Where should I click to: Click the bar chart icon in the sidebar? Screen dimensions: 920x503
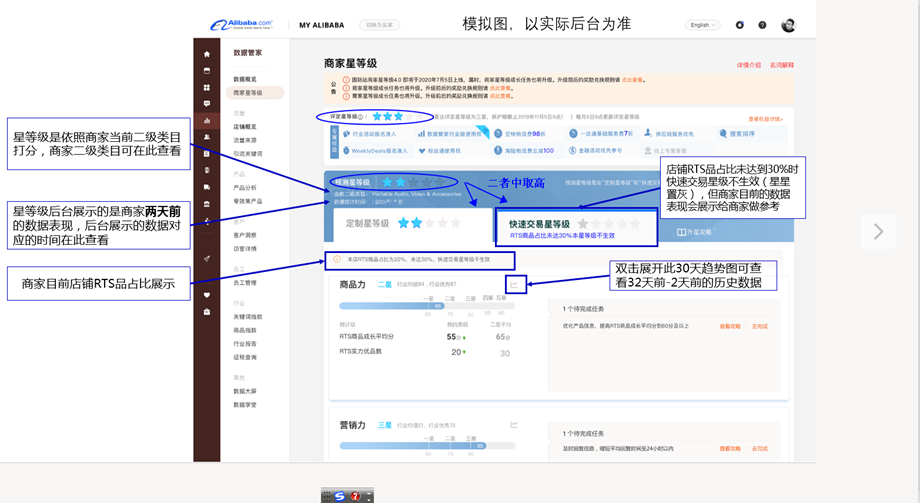tap(207, 121)
